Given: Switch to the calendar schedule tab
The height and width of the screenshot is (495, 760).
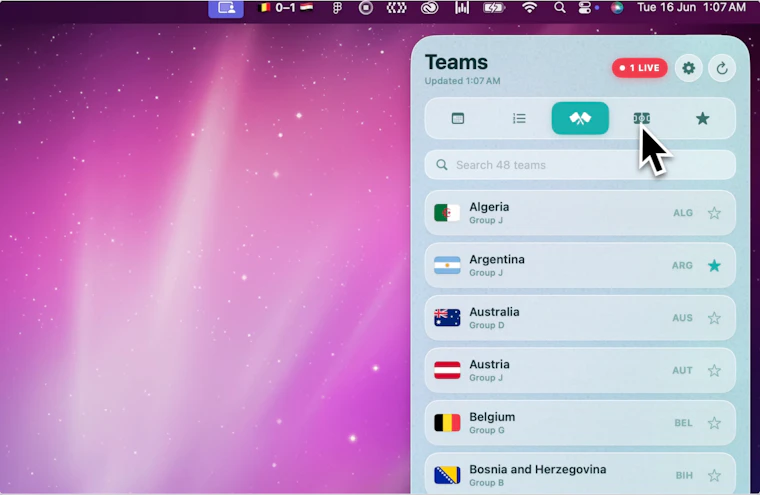Looking at the screenshot, I should (x=458, y=118).
